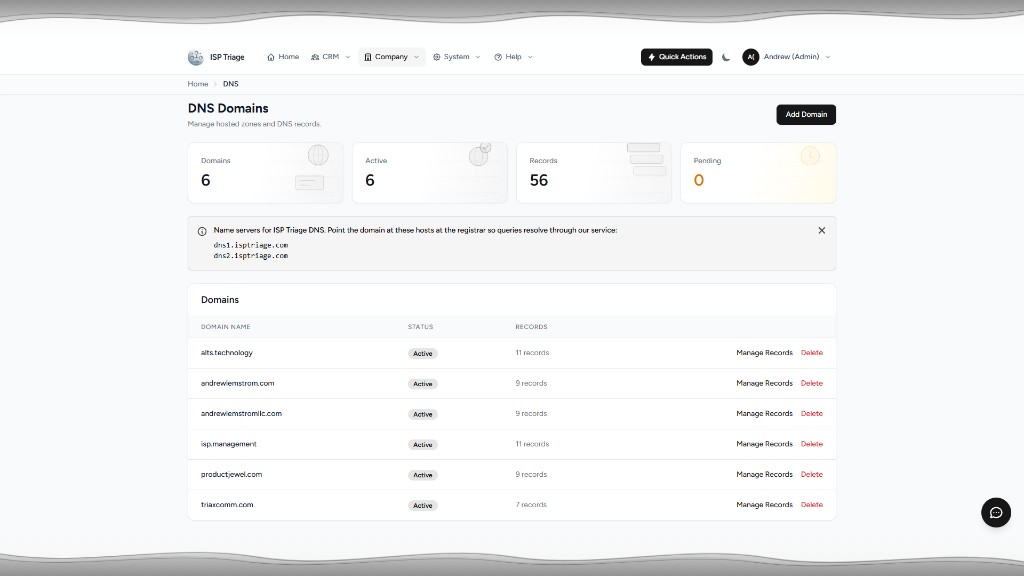Dismiss the name servers info banner

822,231
